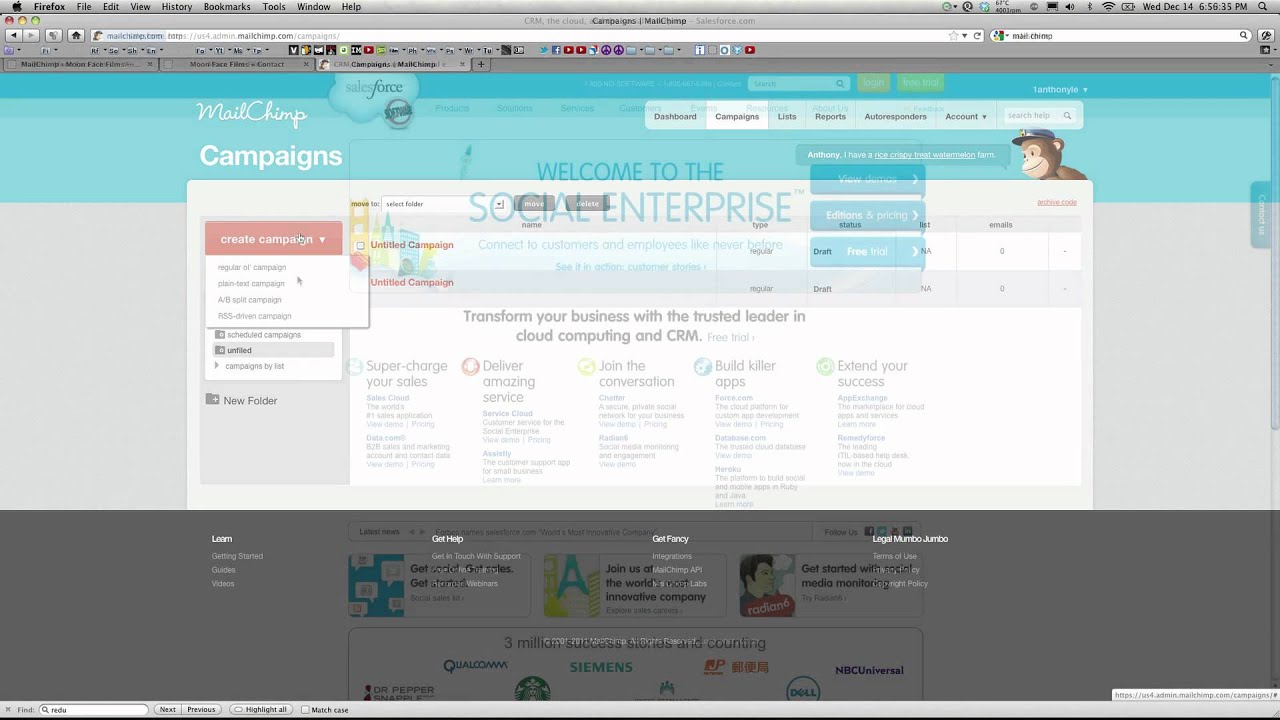The image size is (1280, 720).
Task: Close the find bar
Action: 9,710
